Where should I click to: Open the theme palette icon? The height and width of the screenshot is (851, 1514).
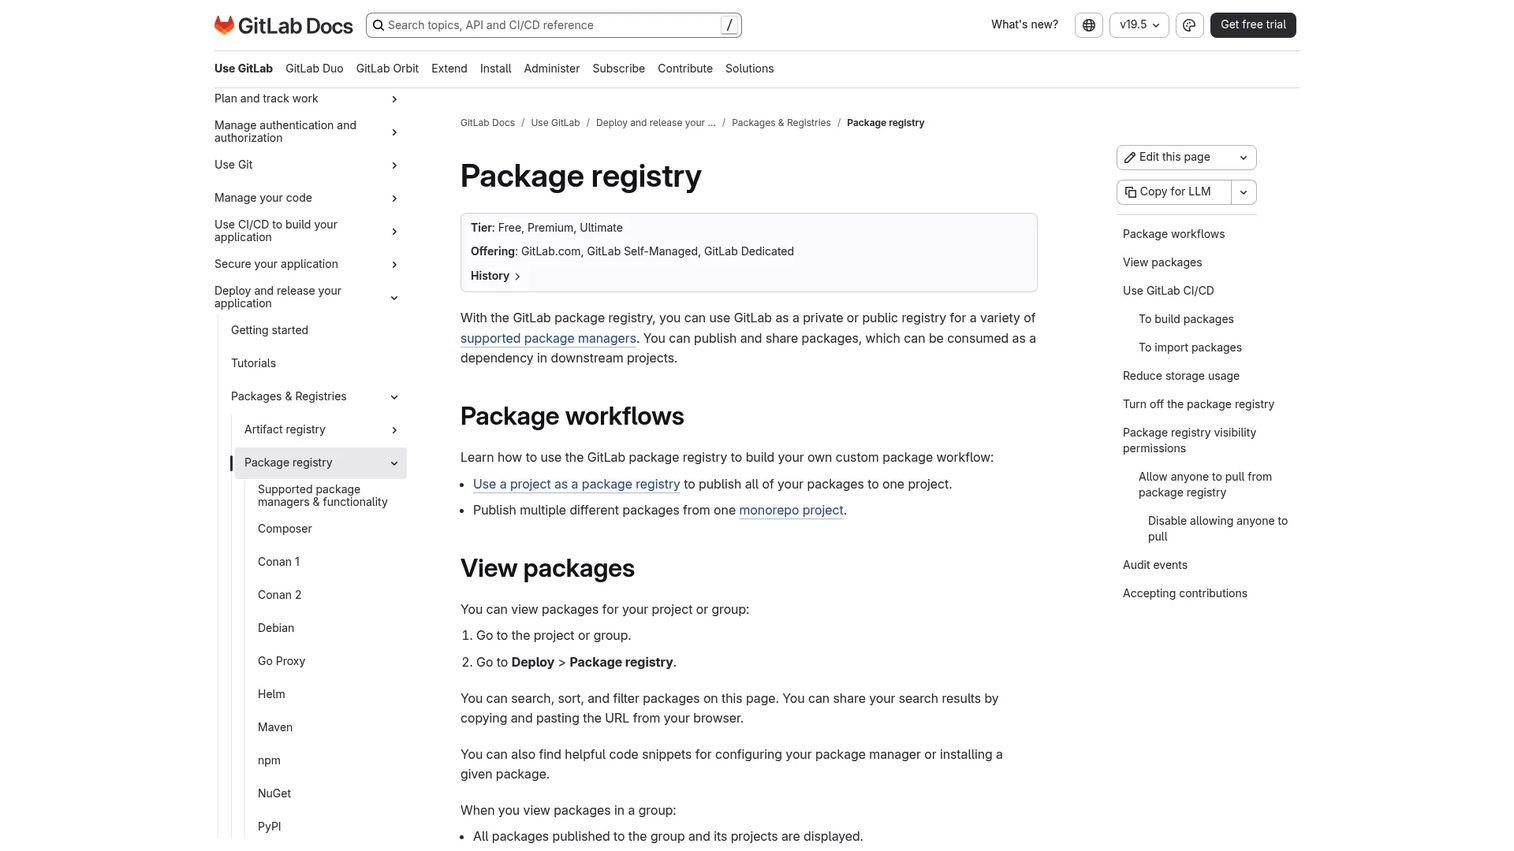click(1189, 25)
